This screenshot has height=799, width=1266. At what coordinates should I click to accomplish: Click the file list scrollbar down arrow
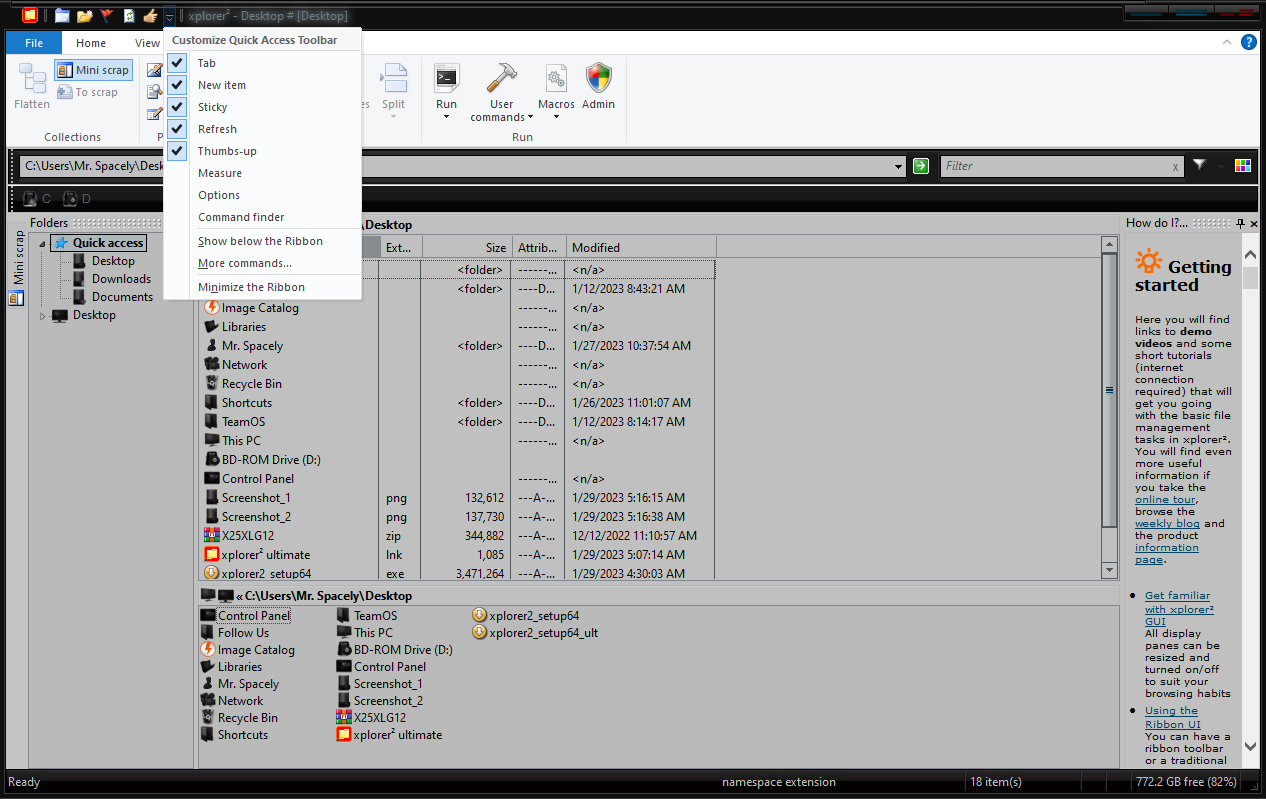[x=1109, y=569]
